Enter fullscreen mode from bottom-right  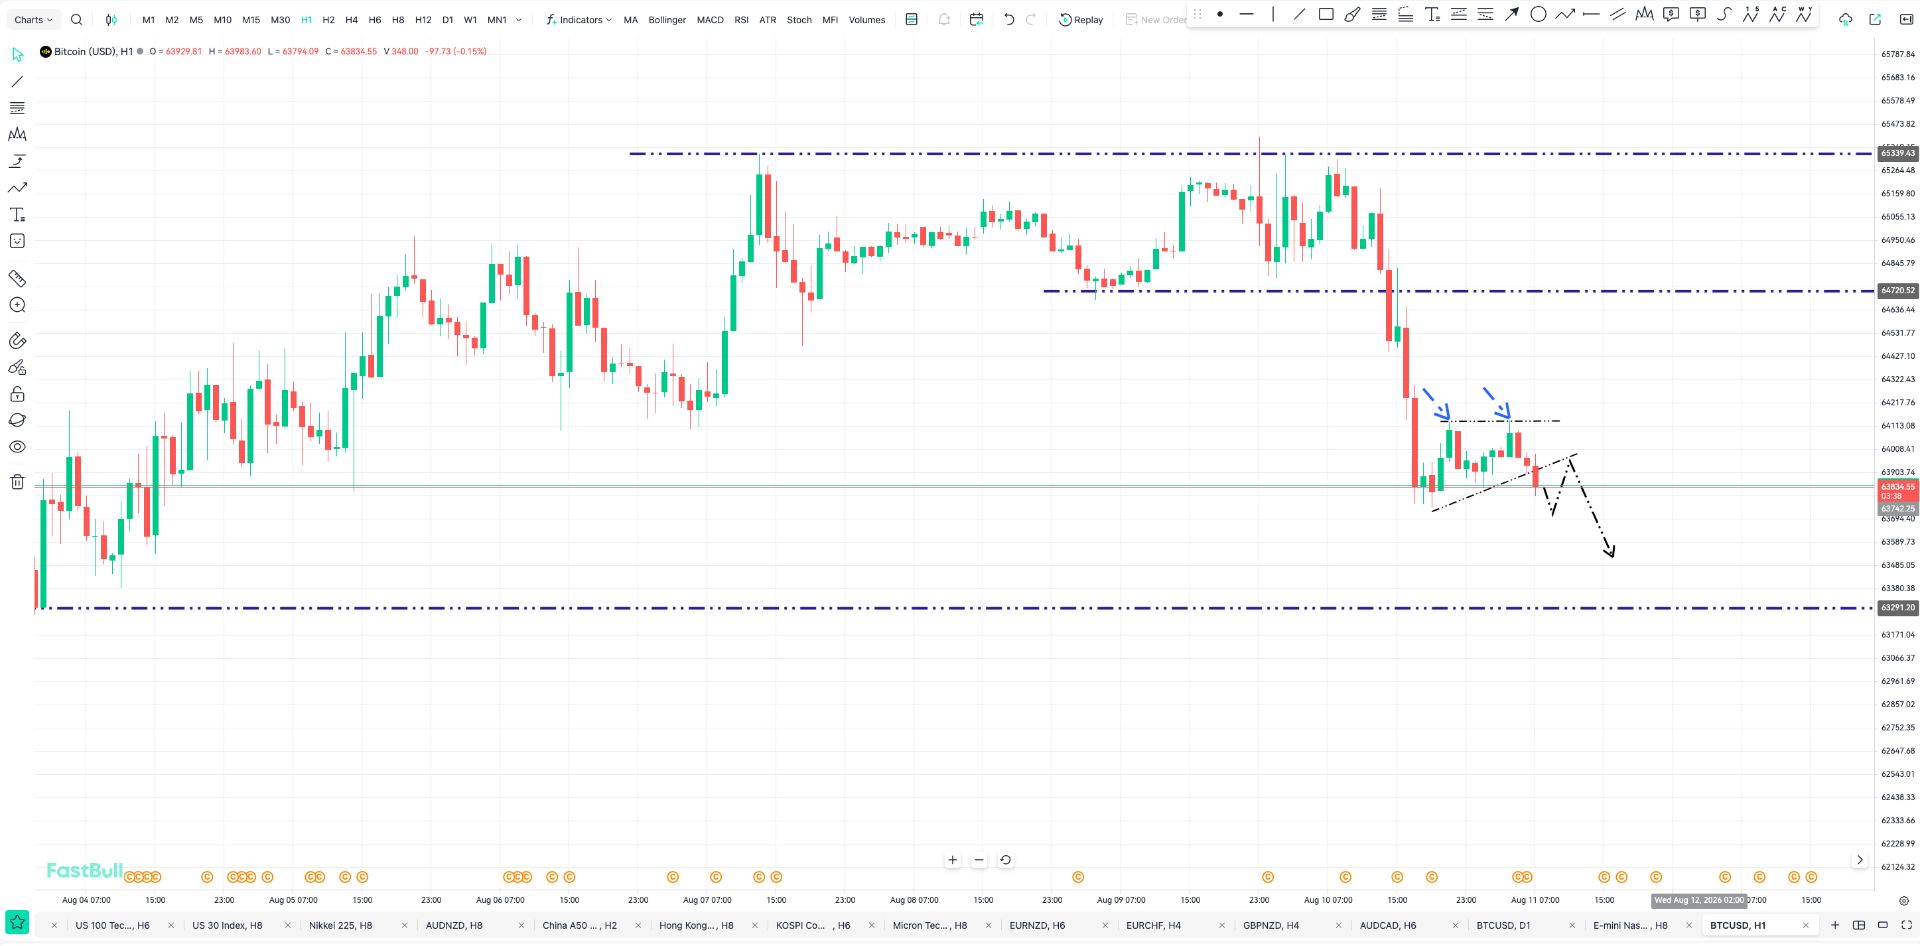click(x=1906, y=925)
